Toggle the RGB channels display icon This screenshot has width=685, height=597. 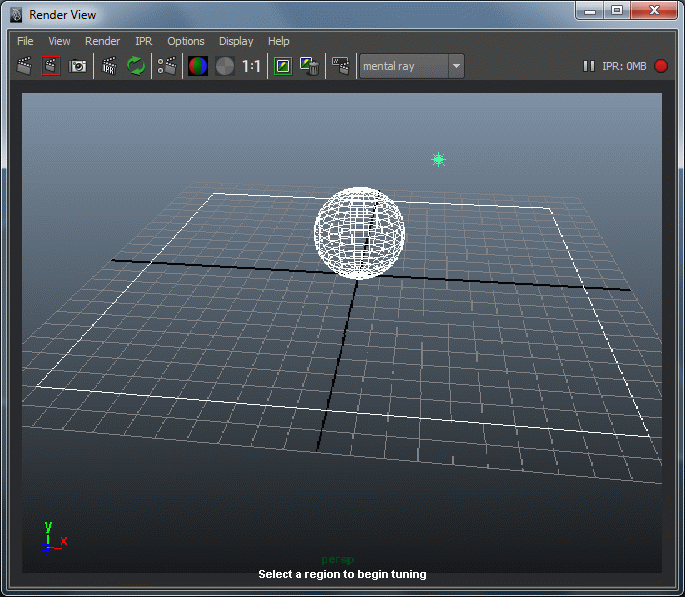pos(198,66)
